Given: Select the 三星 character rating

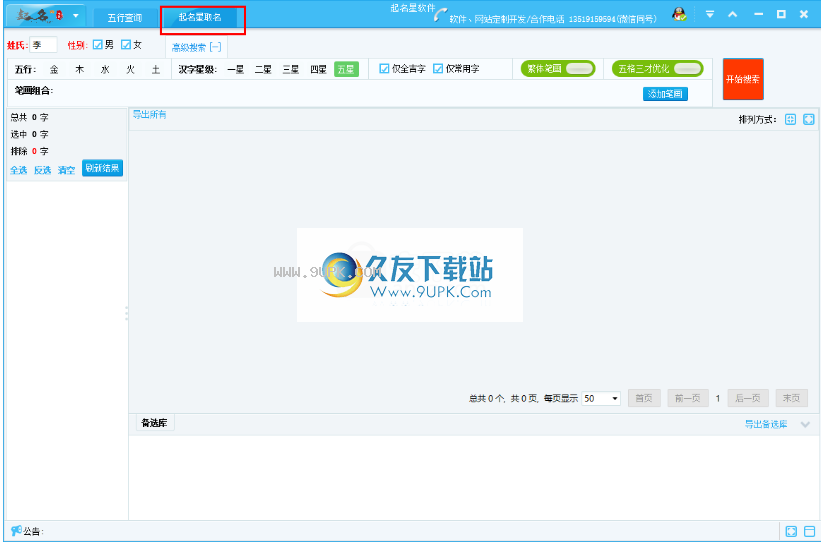Looking at the screenshot, I should [291, 69].
